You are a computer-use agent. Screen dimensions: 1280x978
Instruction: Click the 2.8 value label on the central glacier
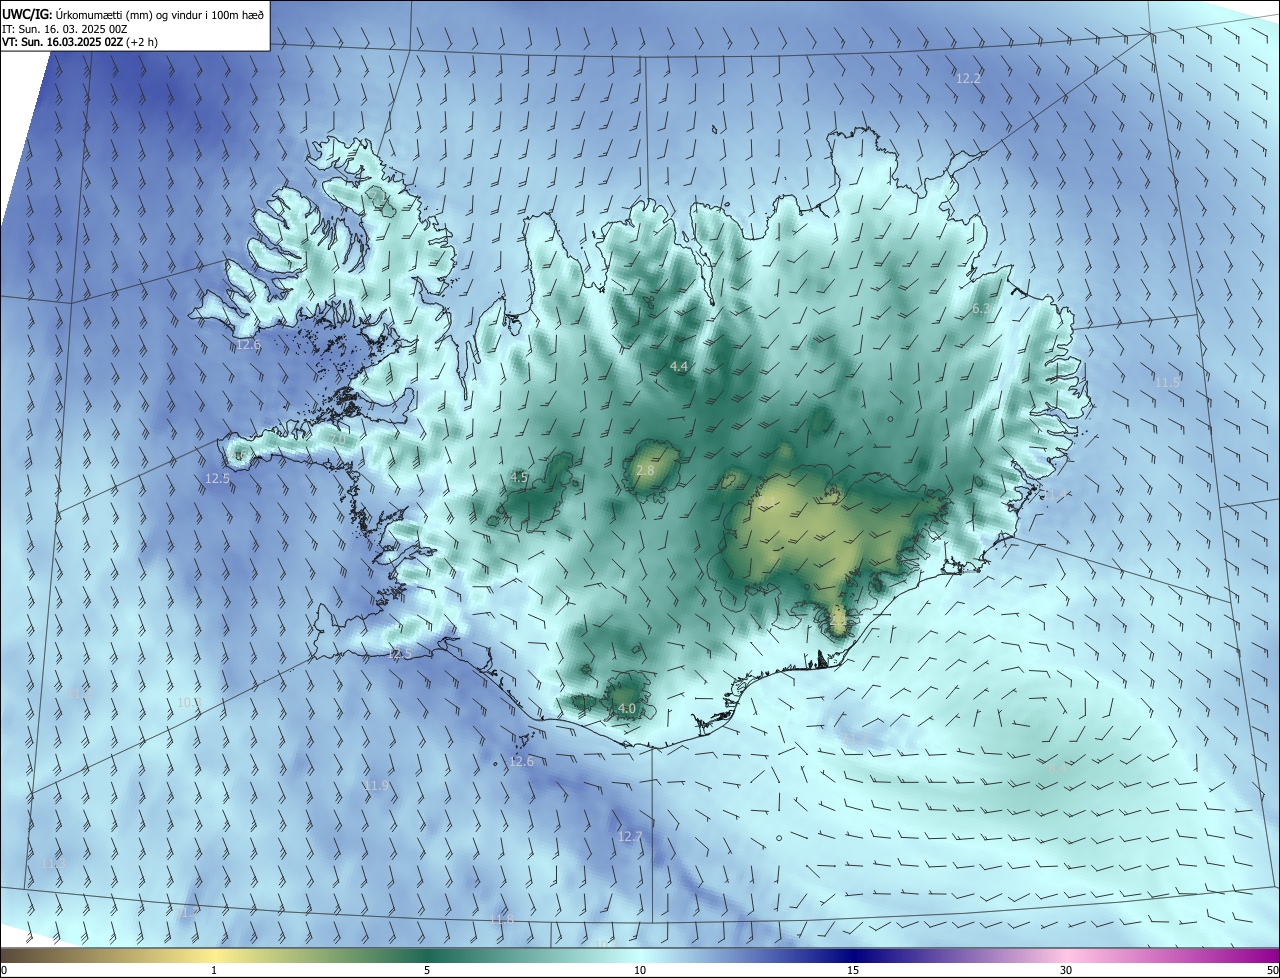[645, 471]
